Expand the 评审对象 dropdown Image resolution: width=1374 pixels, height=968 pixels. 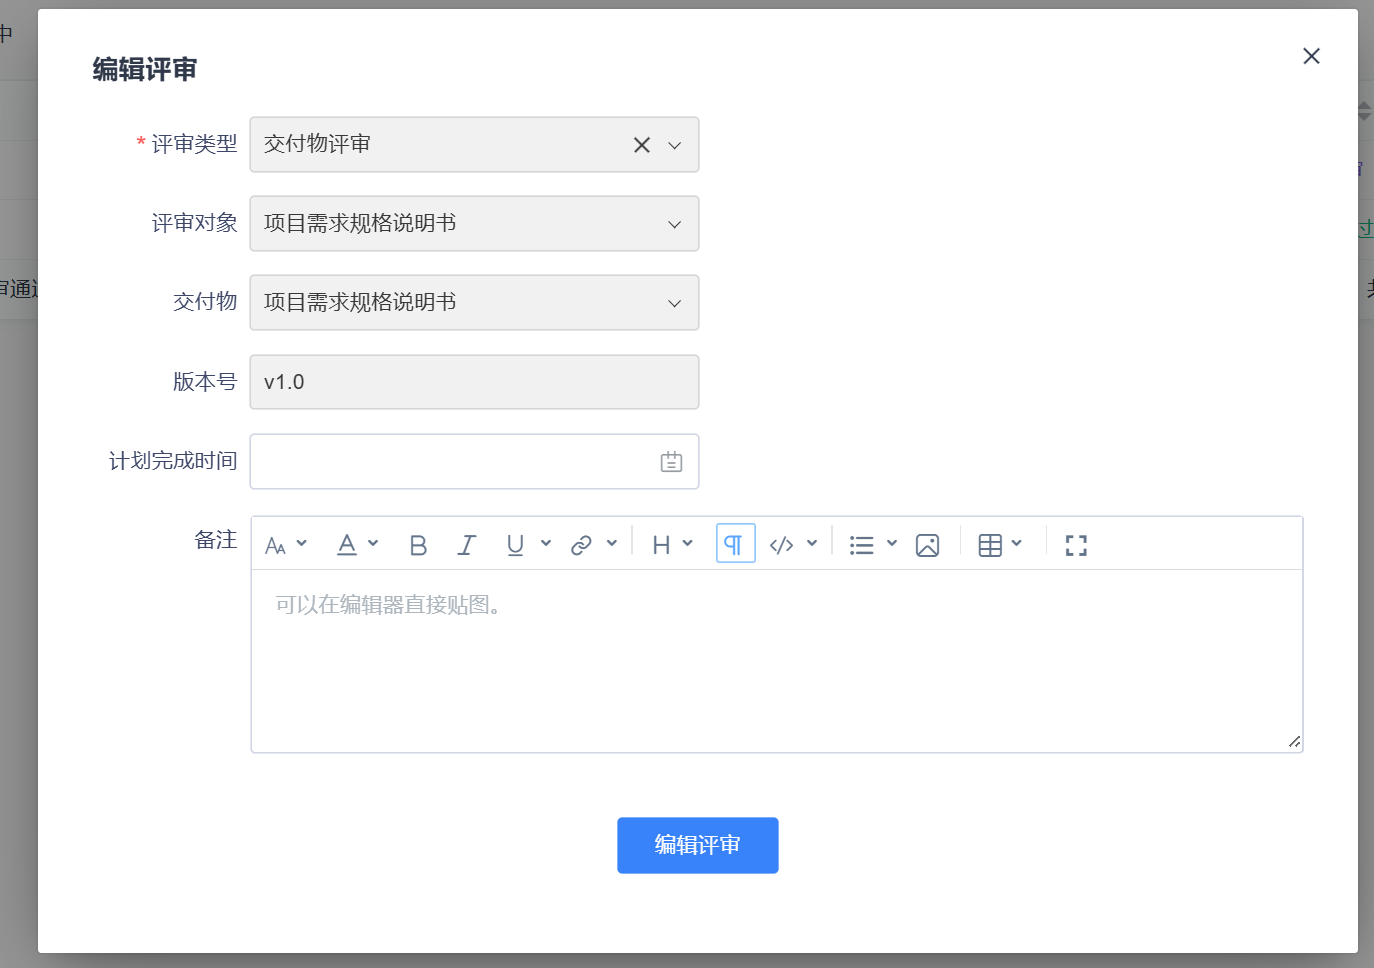pos(474,223)
